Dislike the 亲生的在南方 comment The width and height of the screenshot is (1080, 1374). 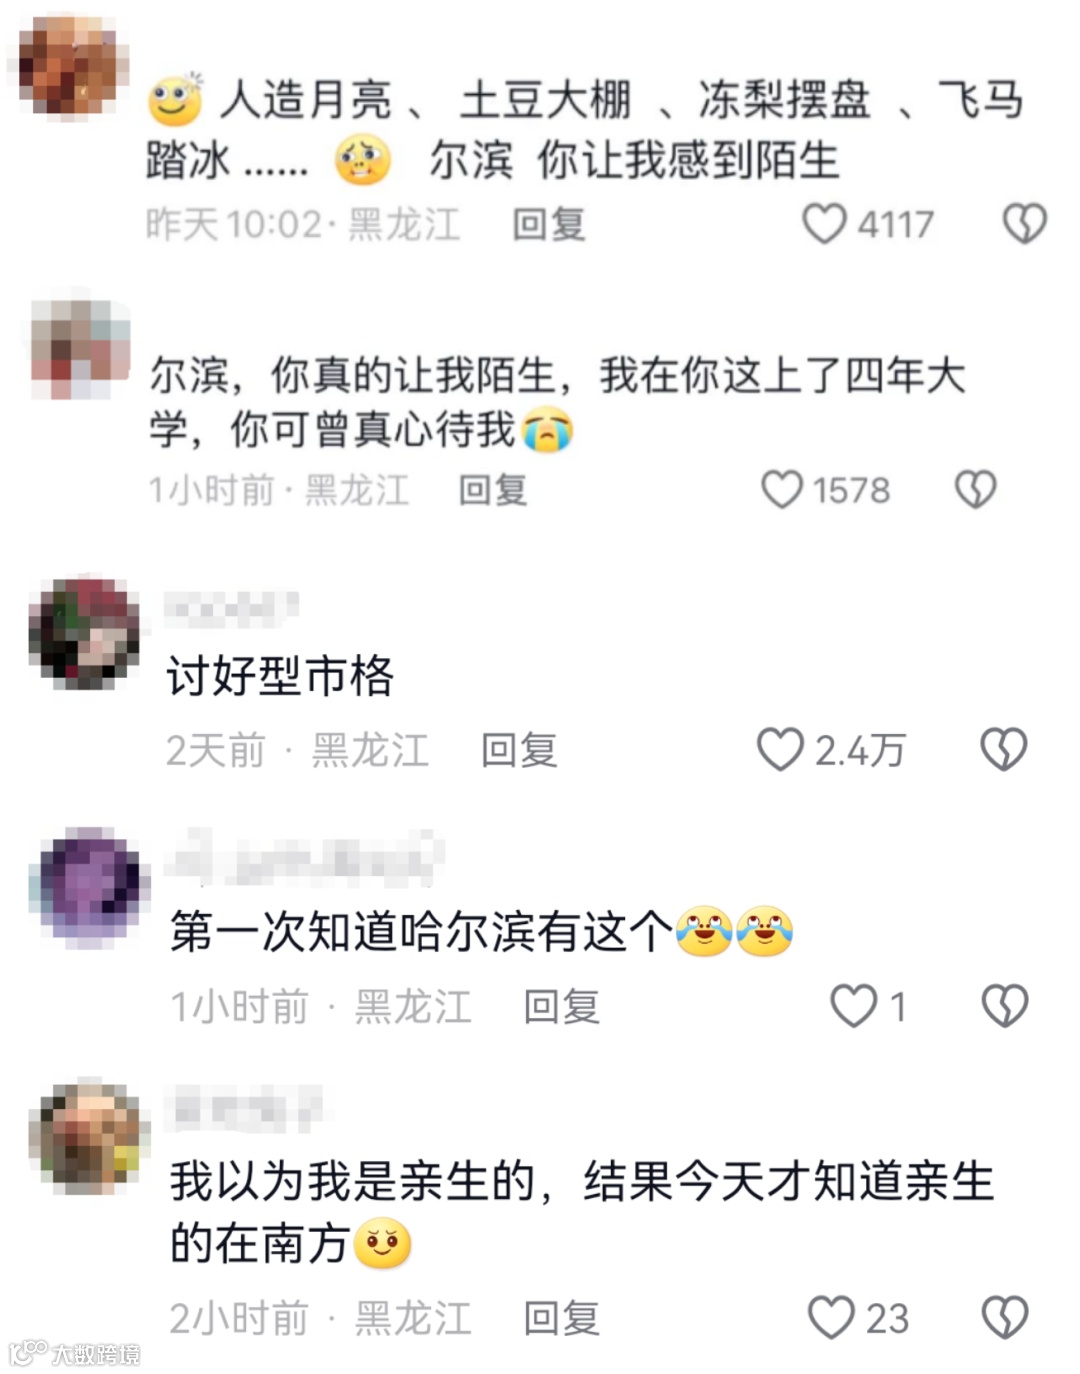pyautogui.click(x=1004, y=1317)
